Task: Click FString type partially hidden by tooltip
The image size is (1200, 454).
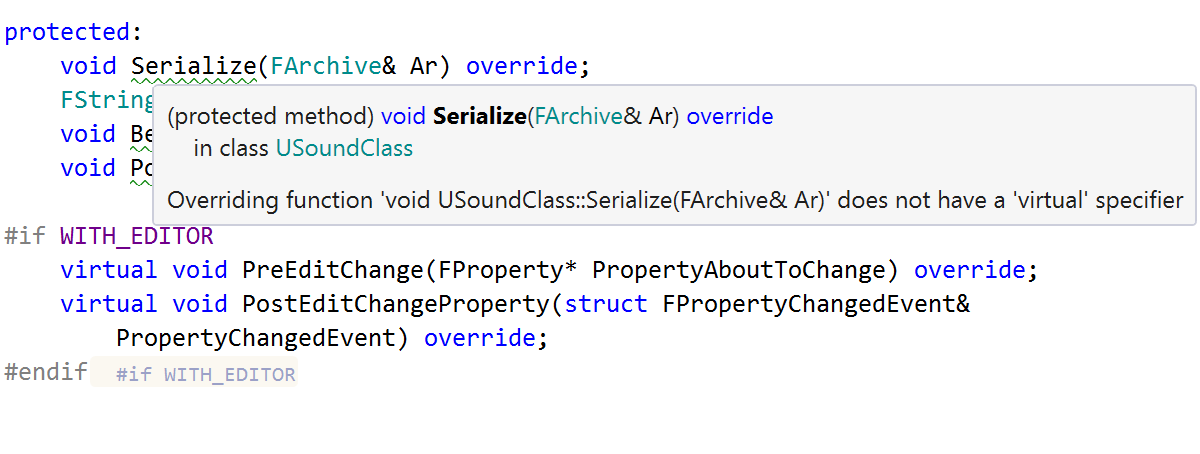Action: [104, 100]
